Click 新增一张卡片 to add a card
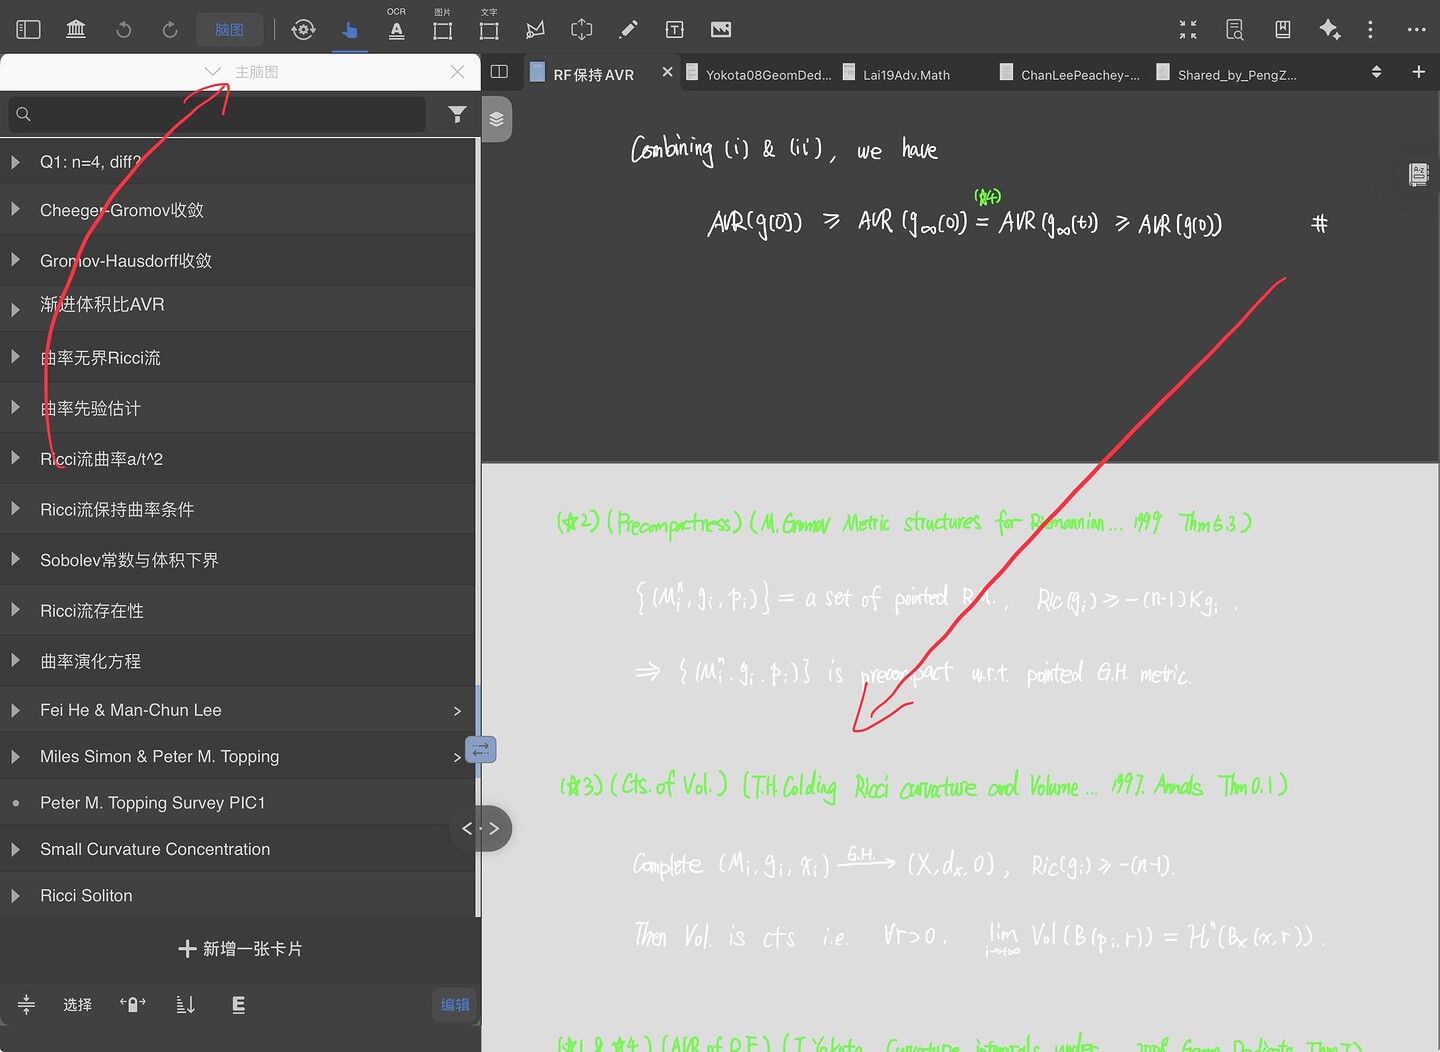Image resolution: width=1440 pixels, height=1052 pixels. point(240,949)
